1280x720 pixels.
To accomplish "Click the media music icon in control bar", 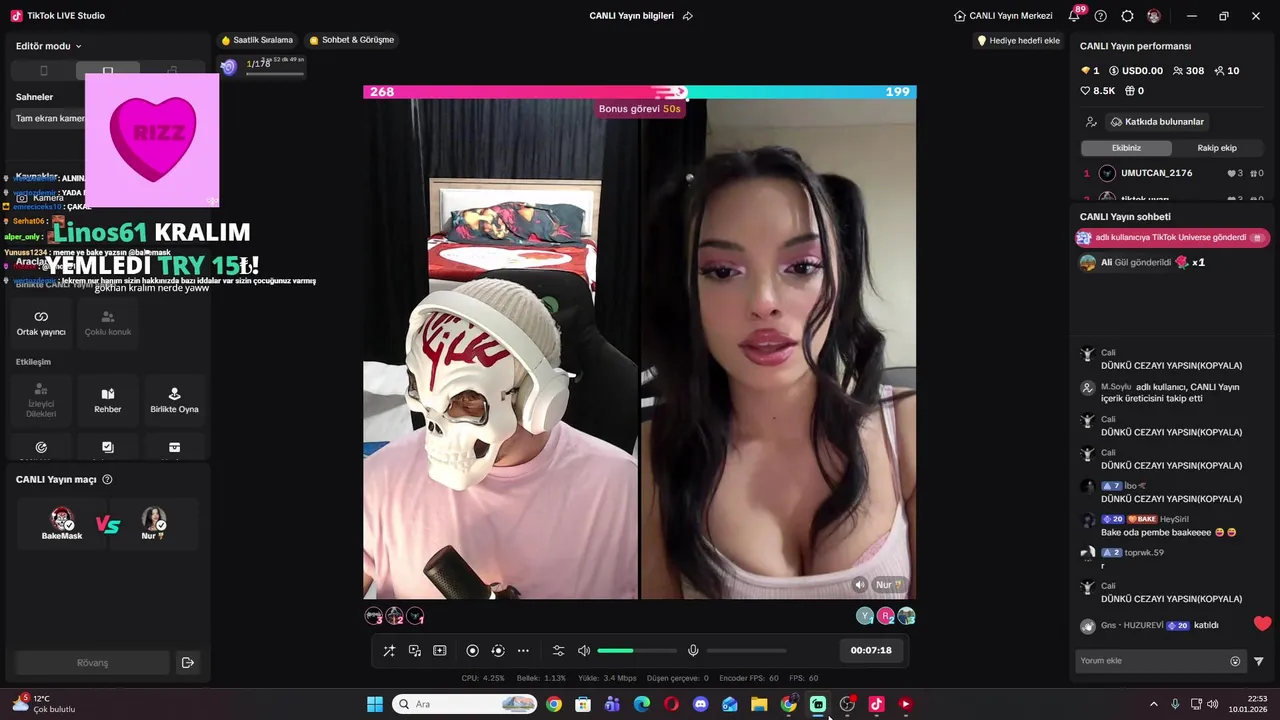I will [x=415, y=651].
